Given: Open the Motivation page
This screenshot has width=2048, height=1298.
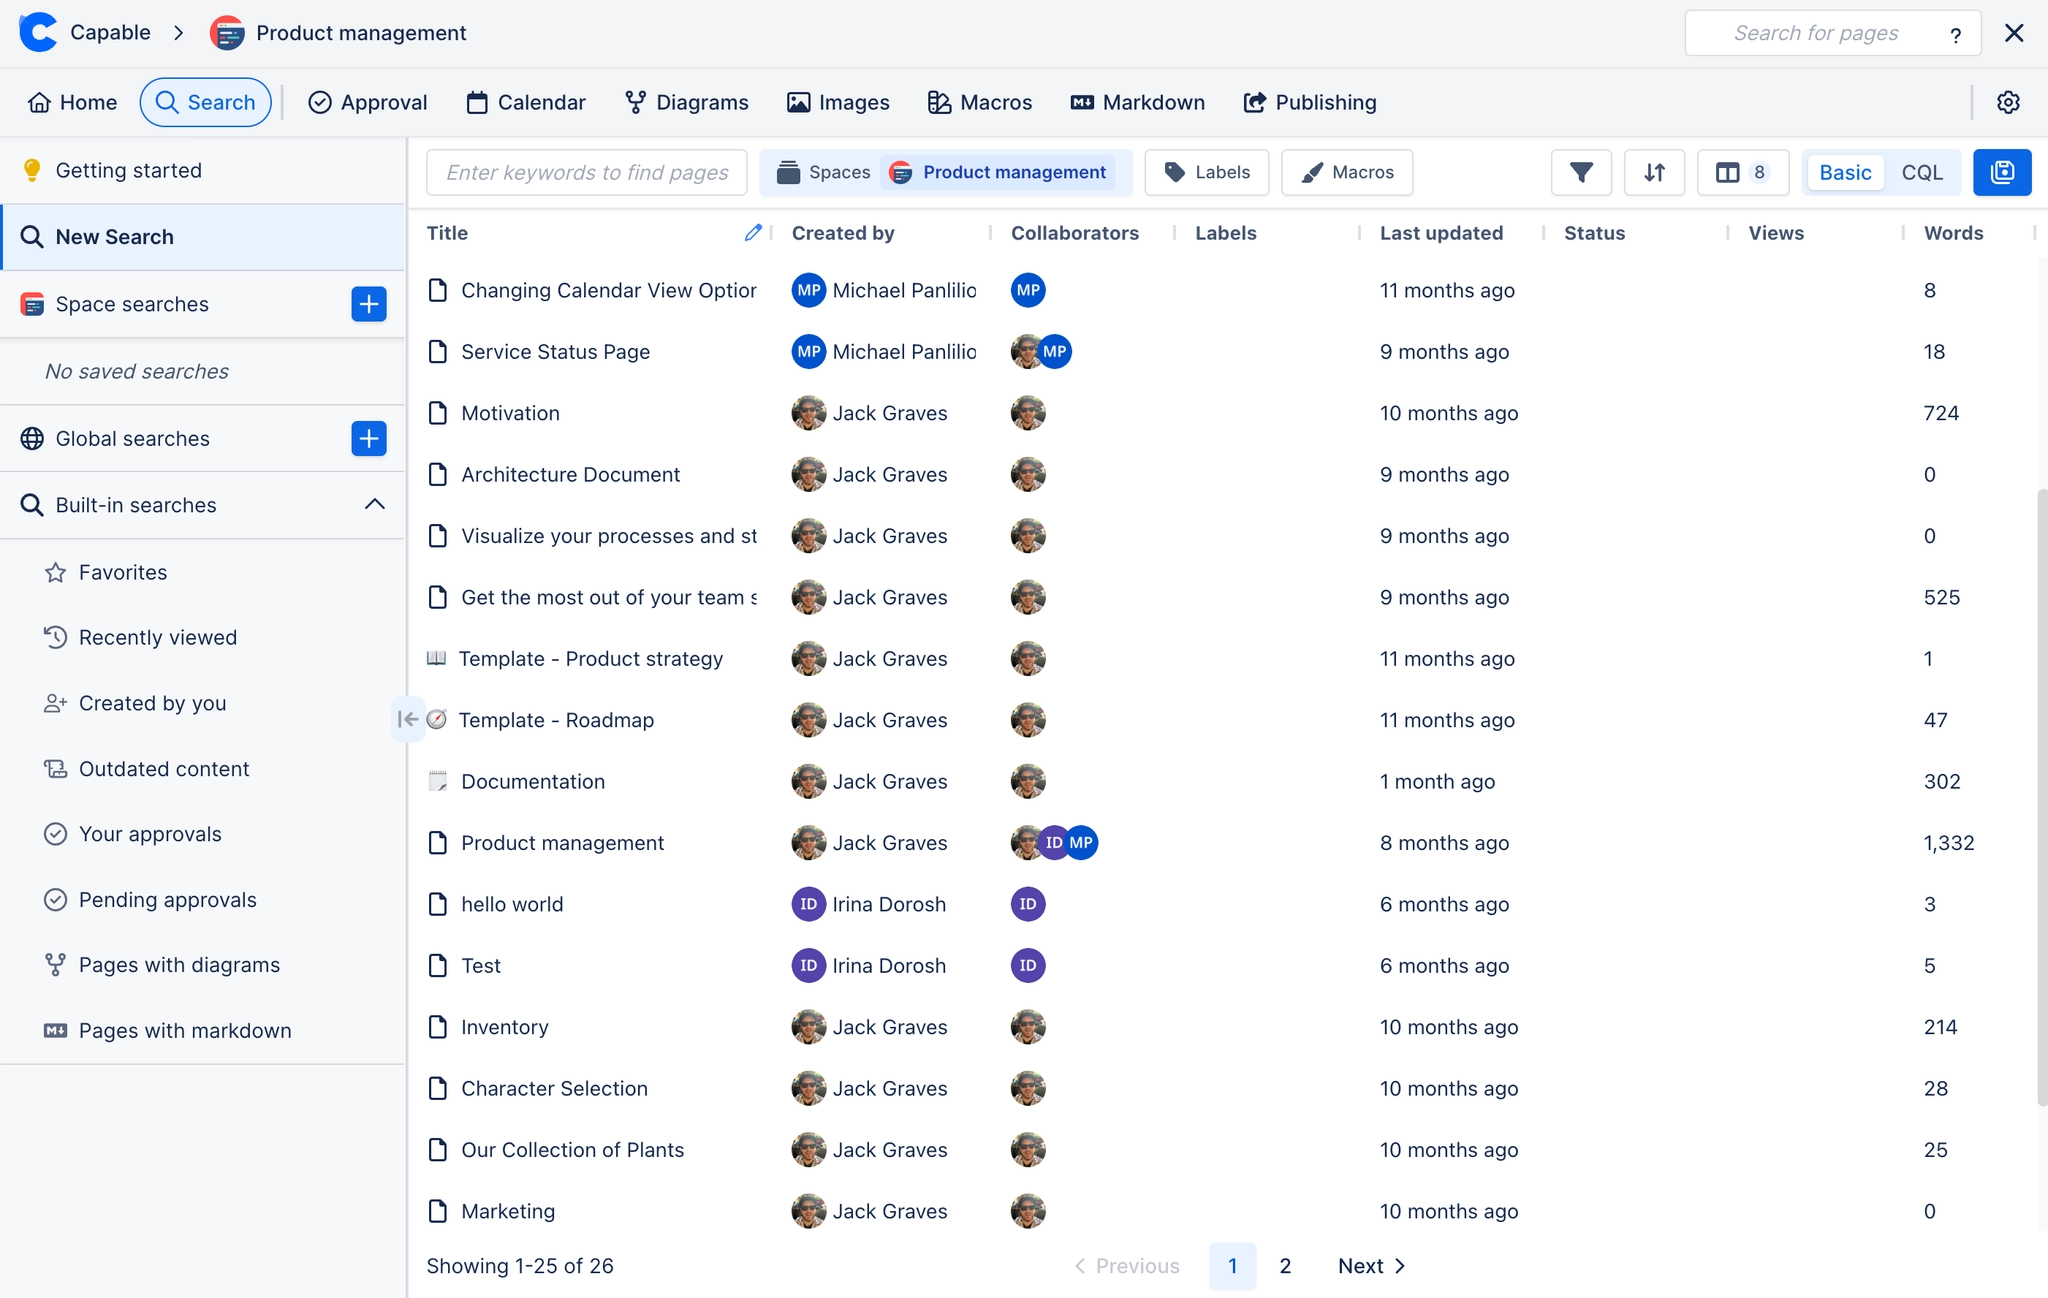Looking at the screenshot, I should click(510, 412).
